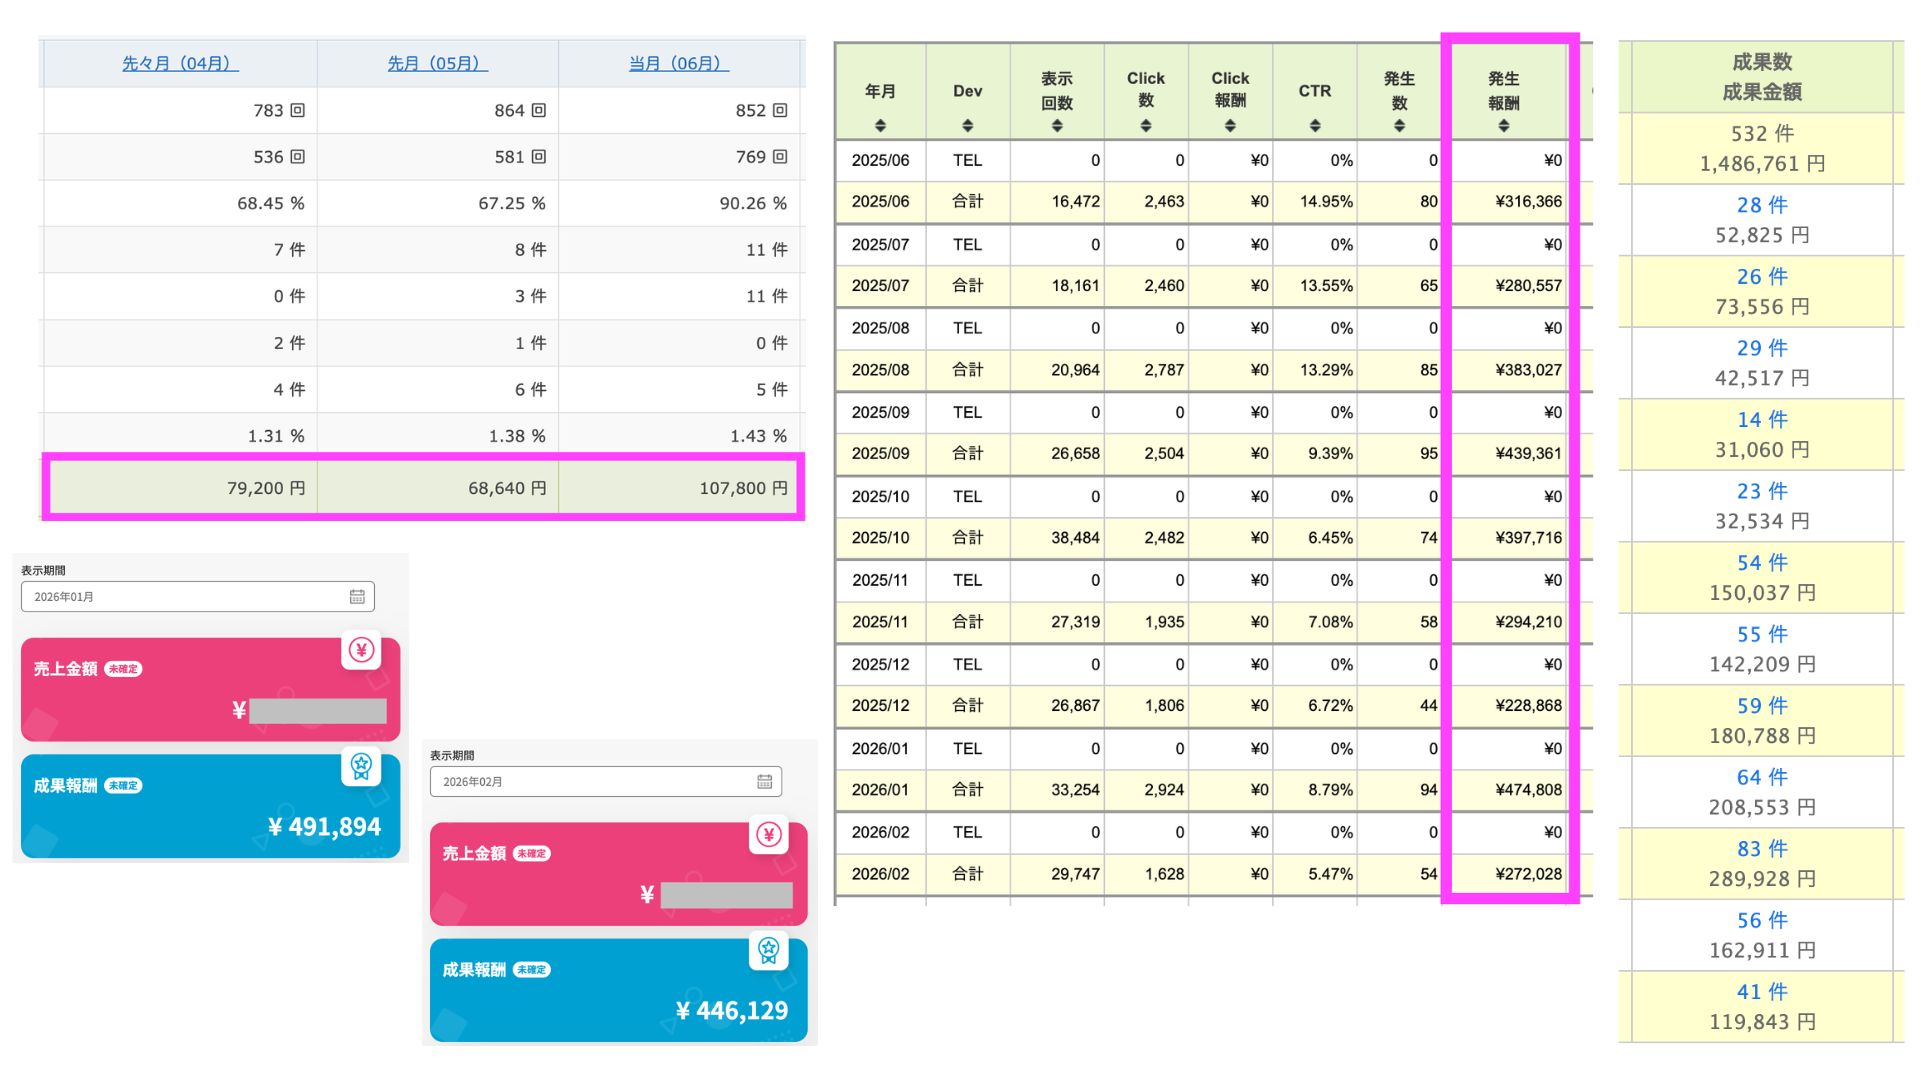Sort table by 表示回数 column arrows
Viewport: 1920px width, 1080px height.
tap(1057, 126)
